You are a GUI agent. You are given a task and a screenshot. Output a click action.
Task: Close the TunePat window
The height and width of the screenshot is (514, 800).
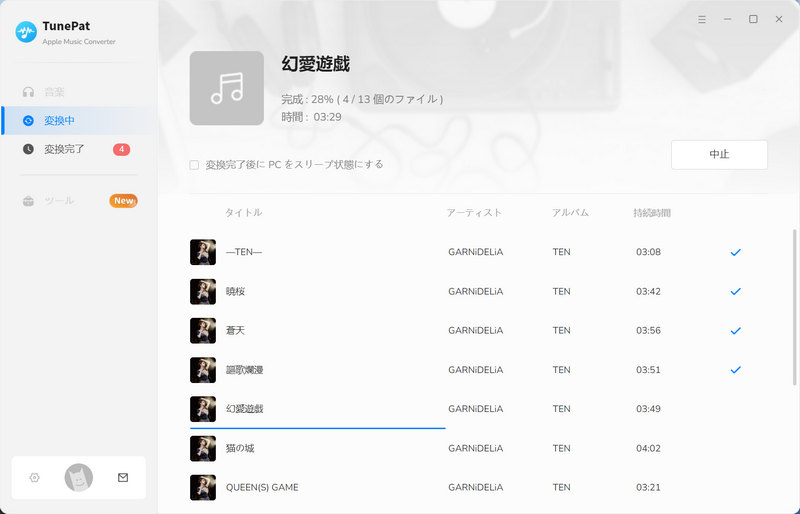779,19
